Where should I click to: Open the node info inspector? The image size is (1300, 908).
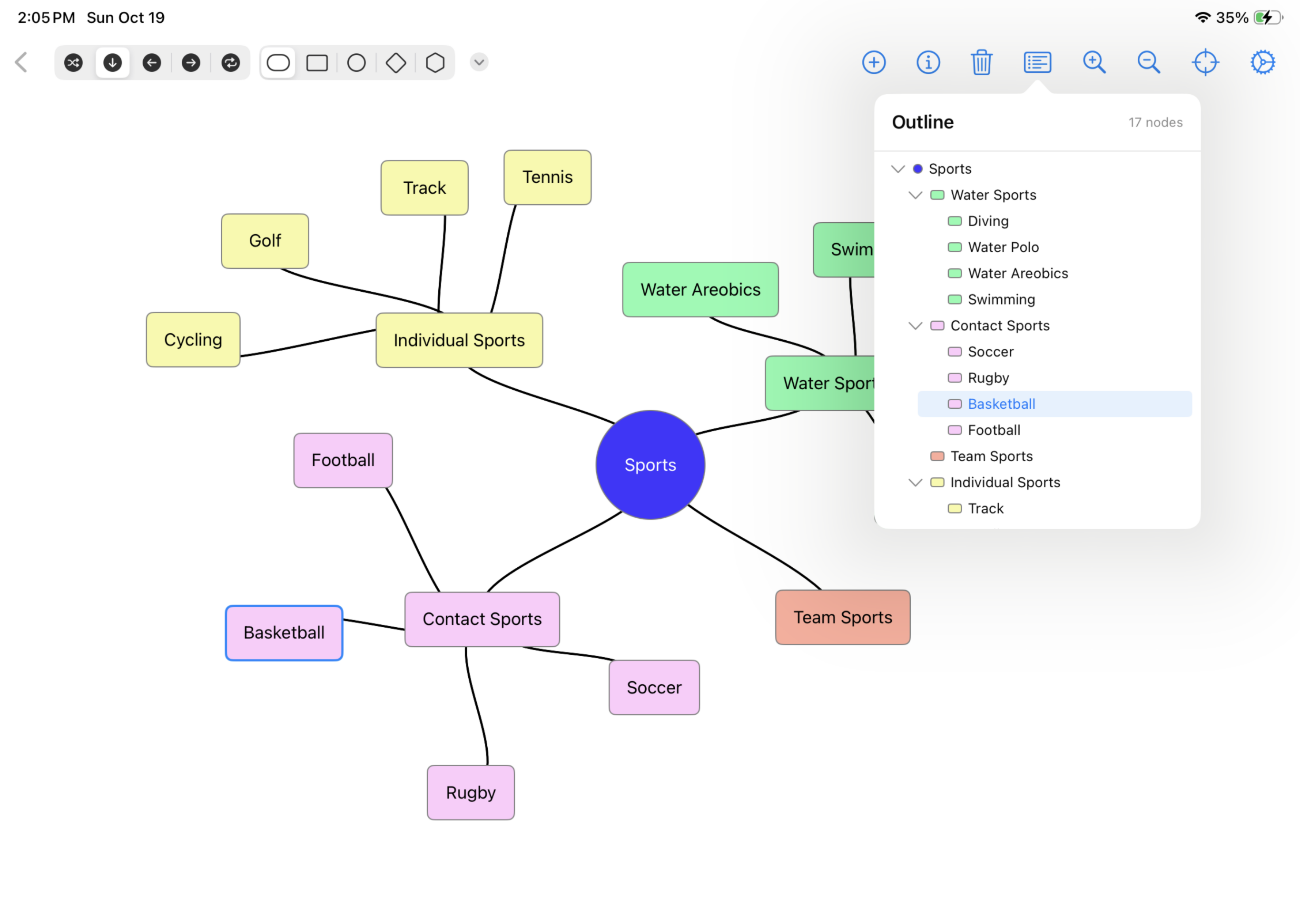pos(928,62)
